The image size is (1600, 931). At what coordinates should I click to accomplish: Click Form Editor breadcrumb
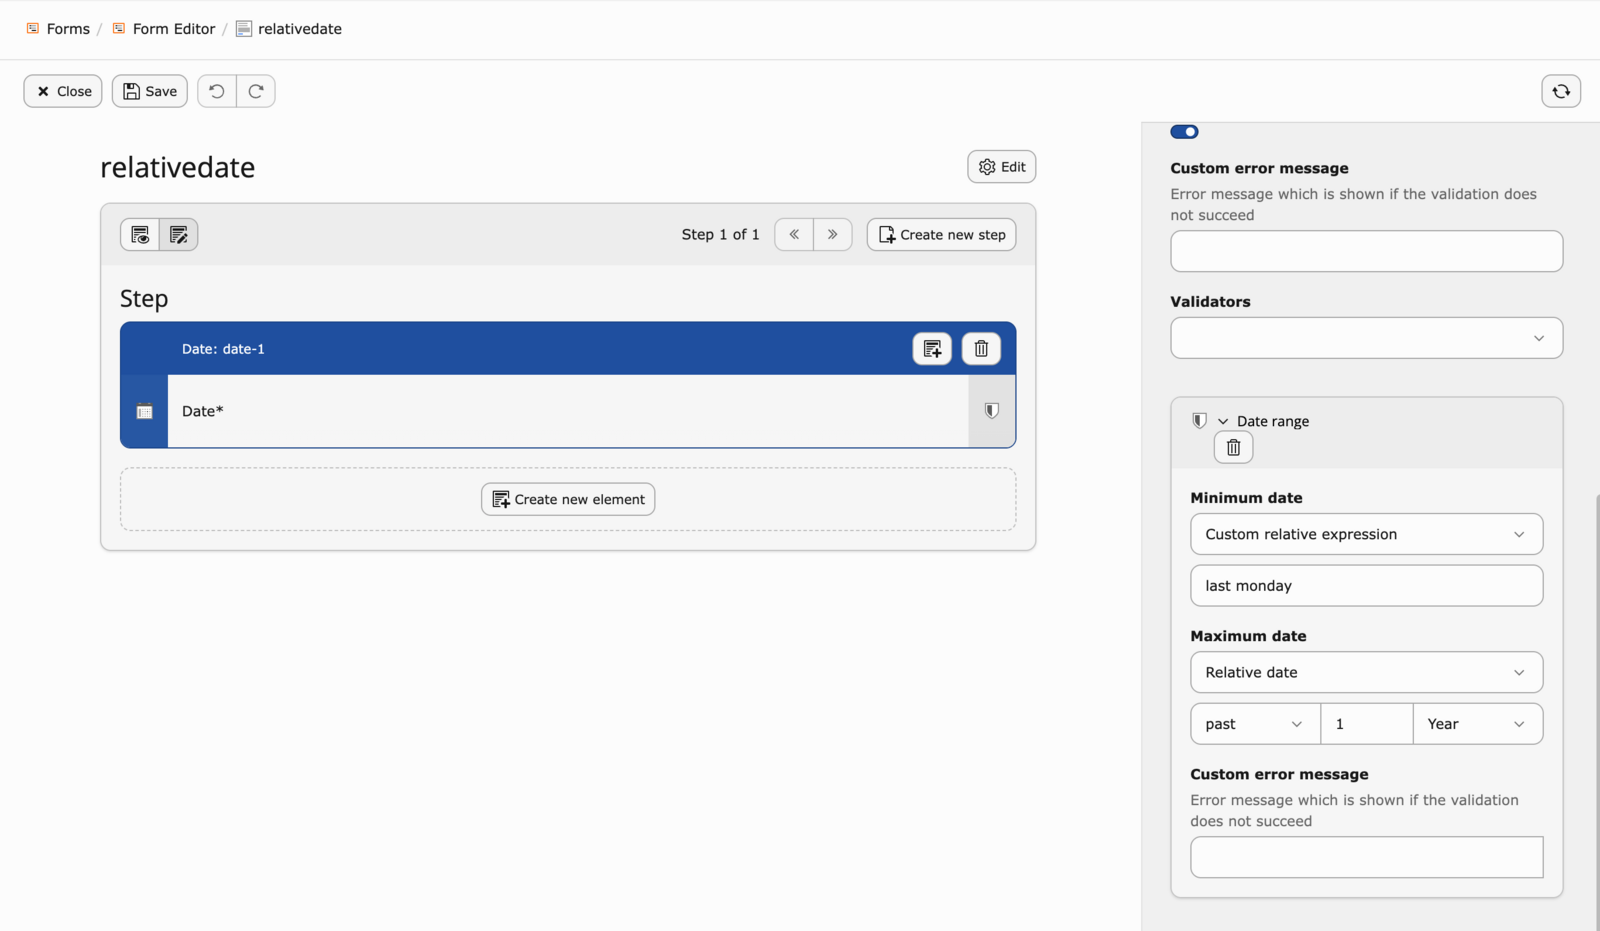pos(173,29)
